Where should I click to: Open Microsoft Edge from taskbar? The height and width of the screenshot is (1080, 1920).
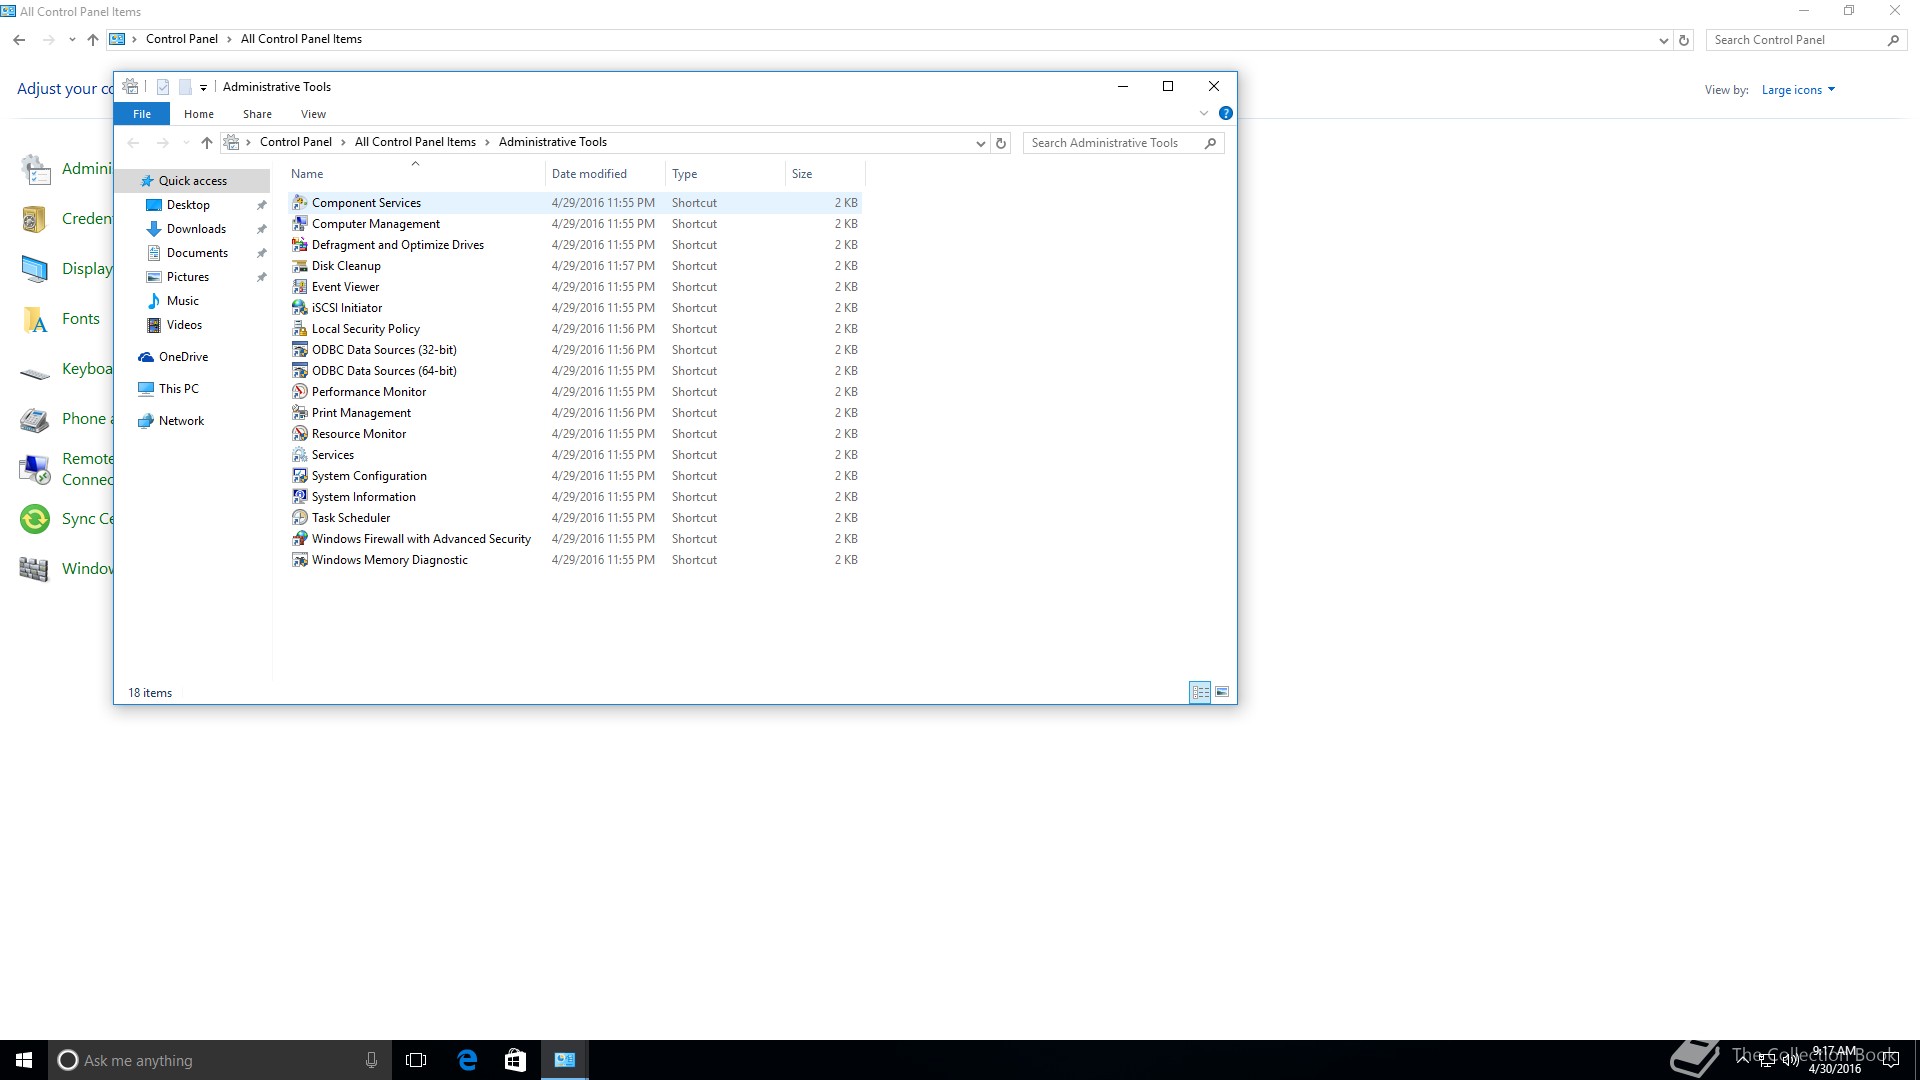tap(467, 1060)
